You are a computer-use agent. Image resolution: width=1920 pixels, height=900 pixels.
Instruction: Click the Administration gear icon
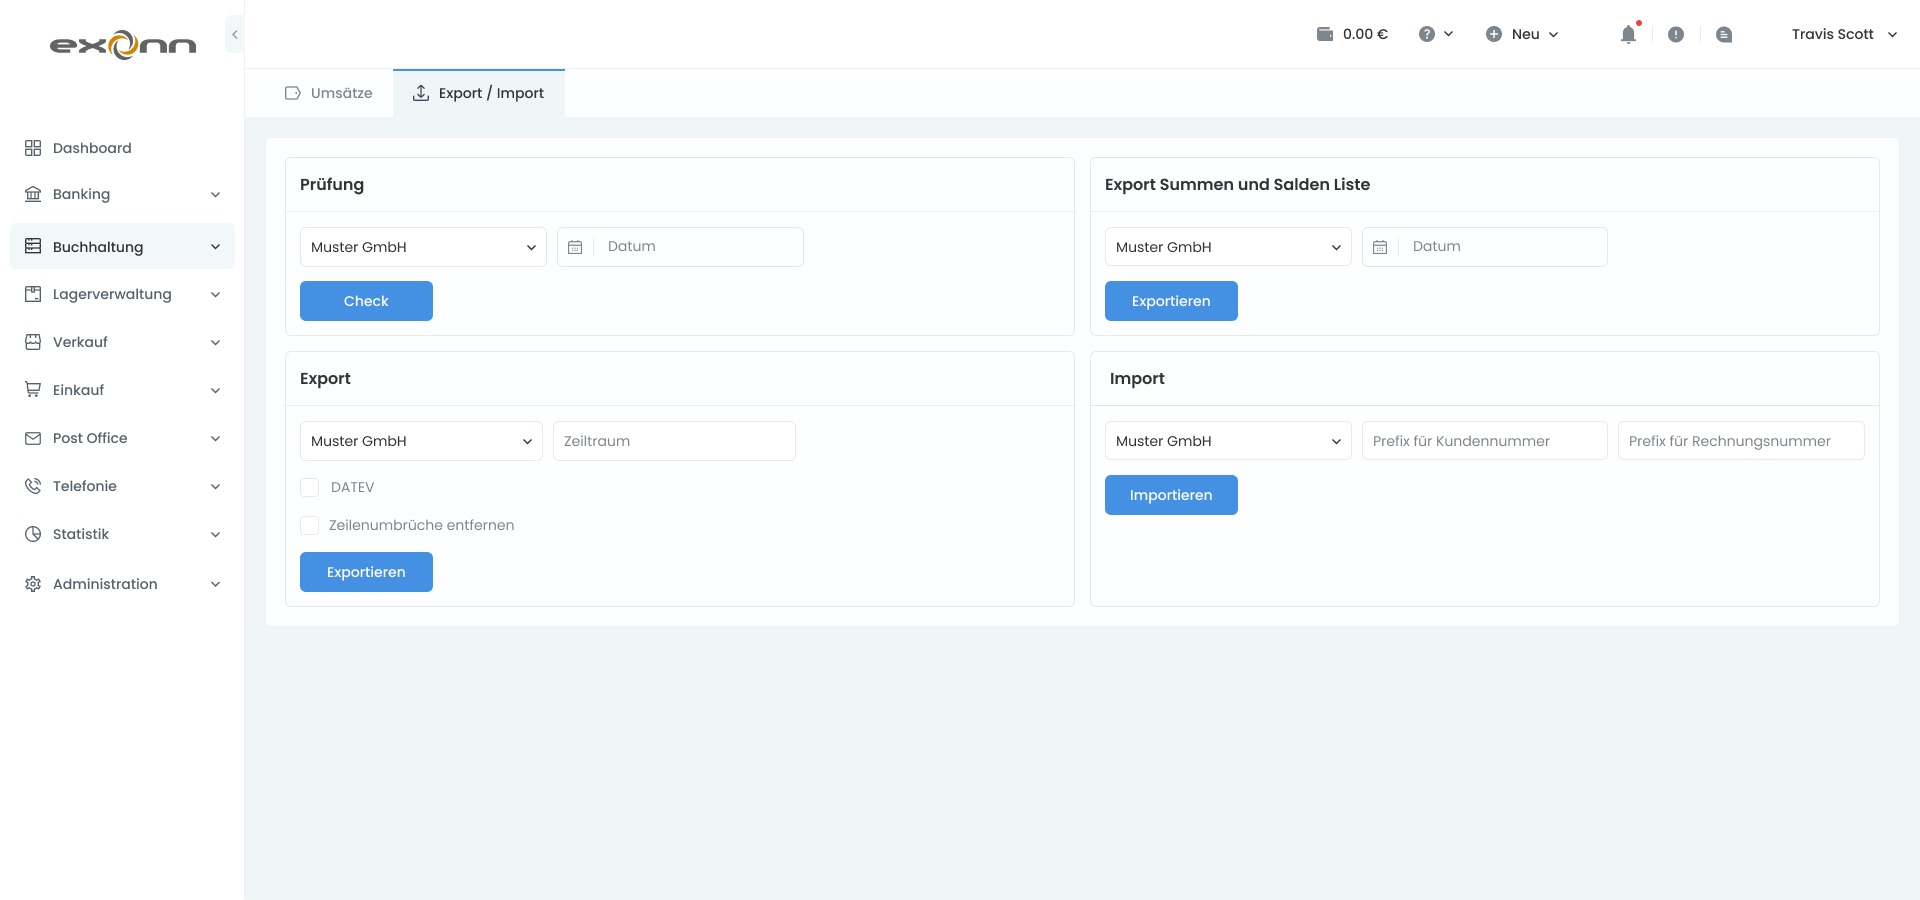(x=33, y=584)
